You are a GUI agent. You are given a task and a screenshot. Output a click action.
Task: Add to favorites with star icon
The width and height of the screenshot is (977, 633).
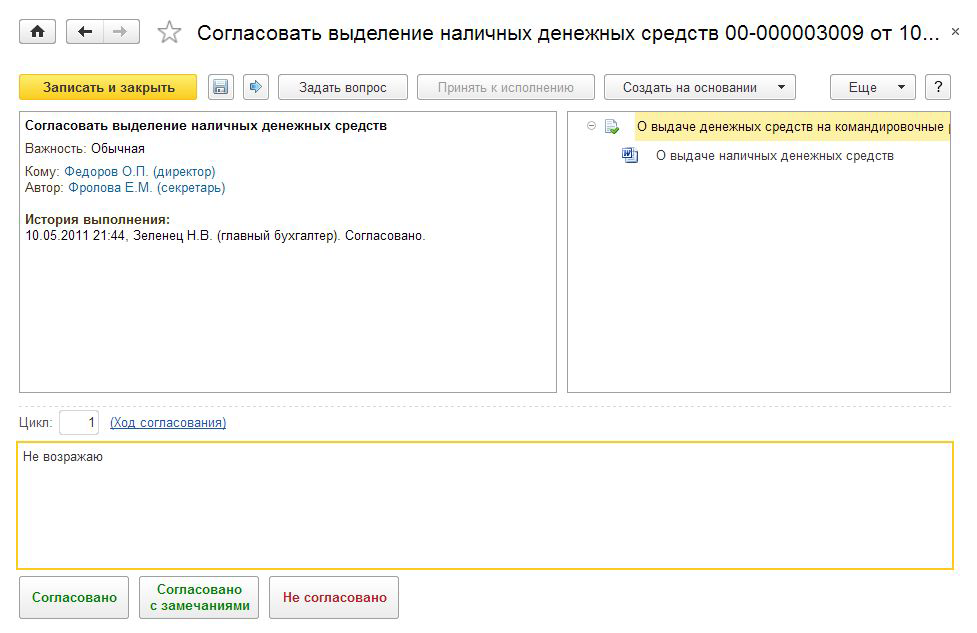click(169, 32)
